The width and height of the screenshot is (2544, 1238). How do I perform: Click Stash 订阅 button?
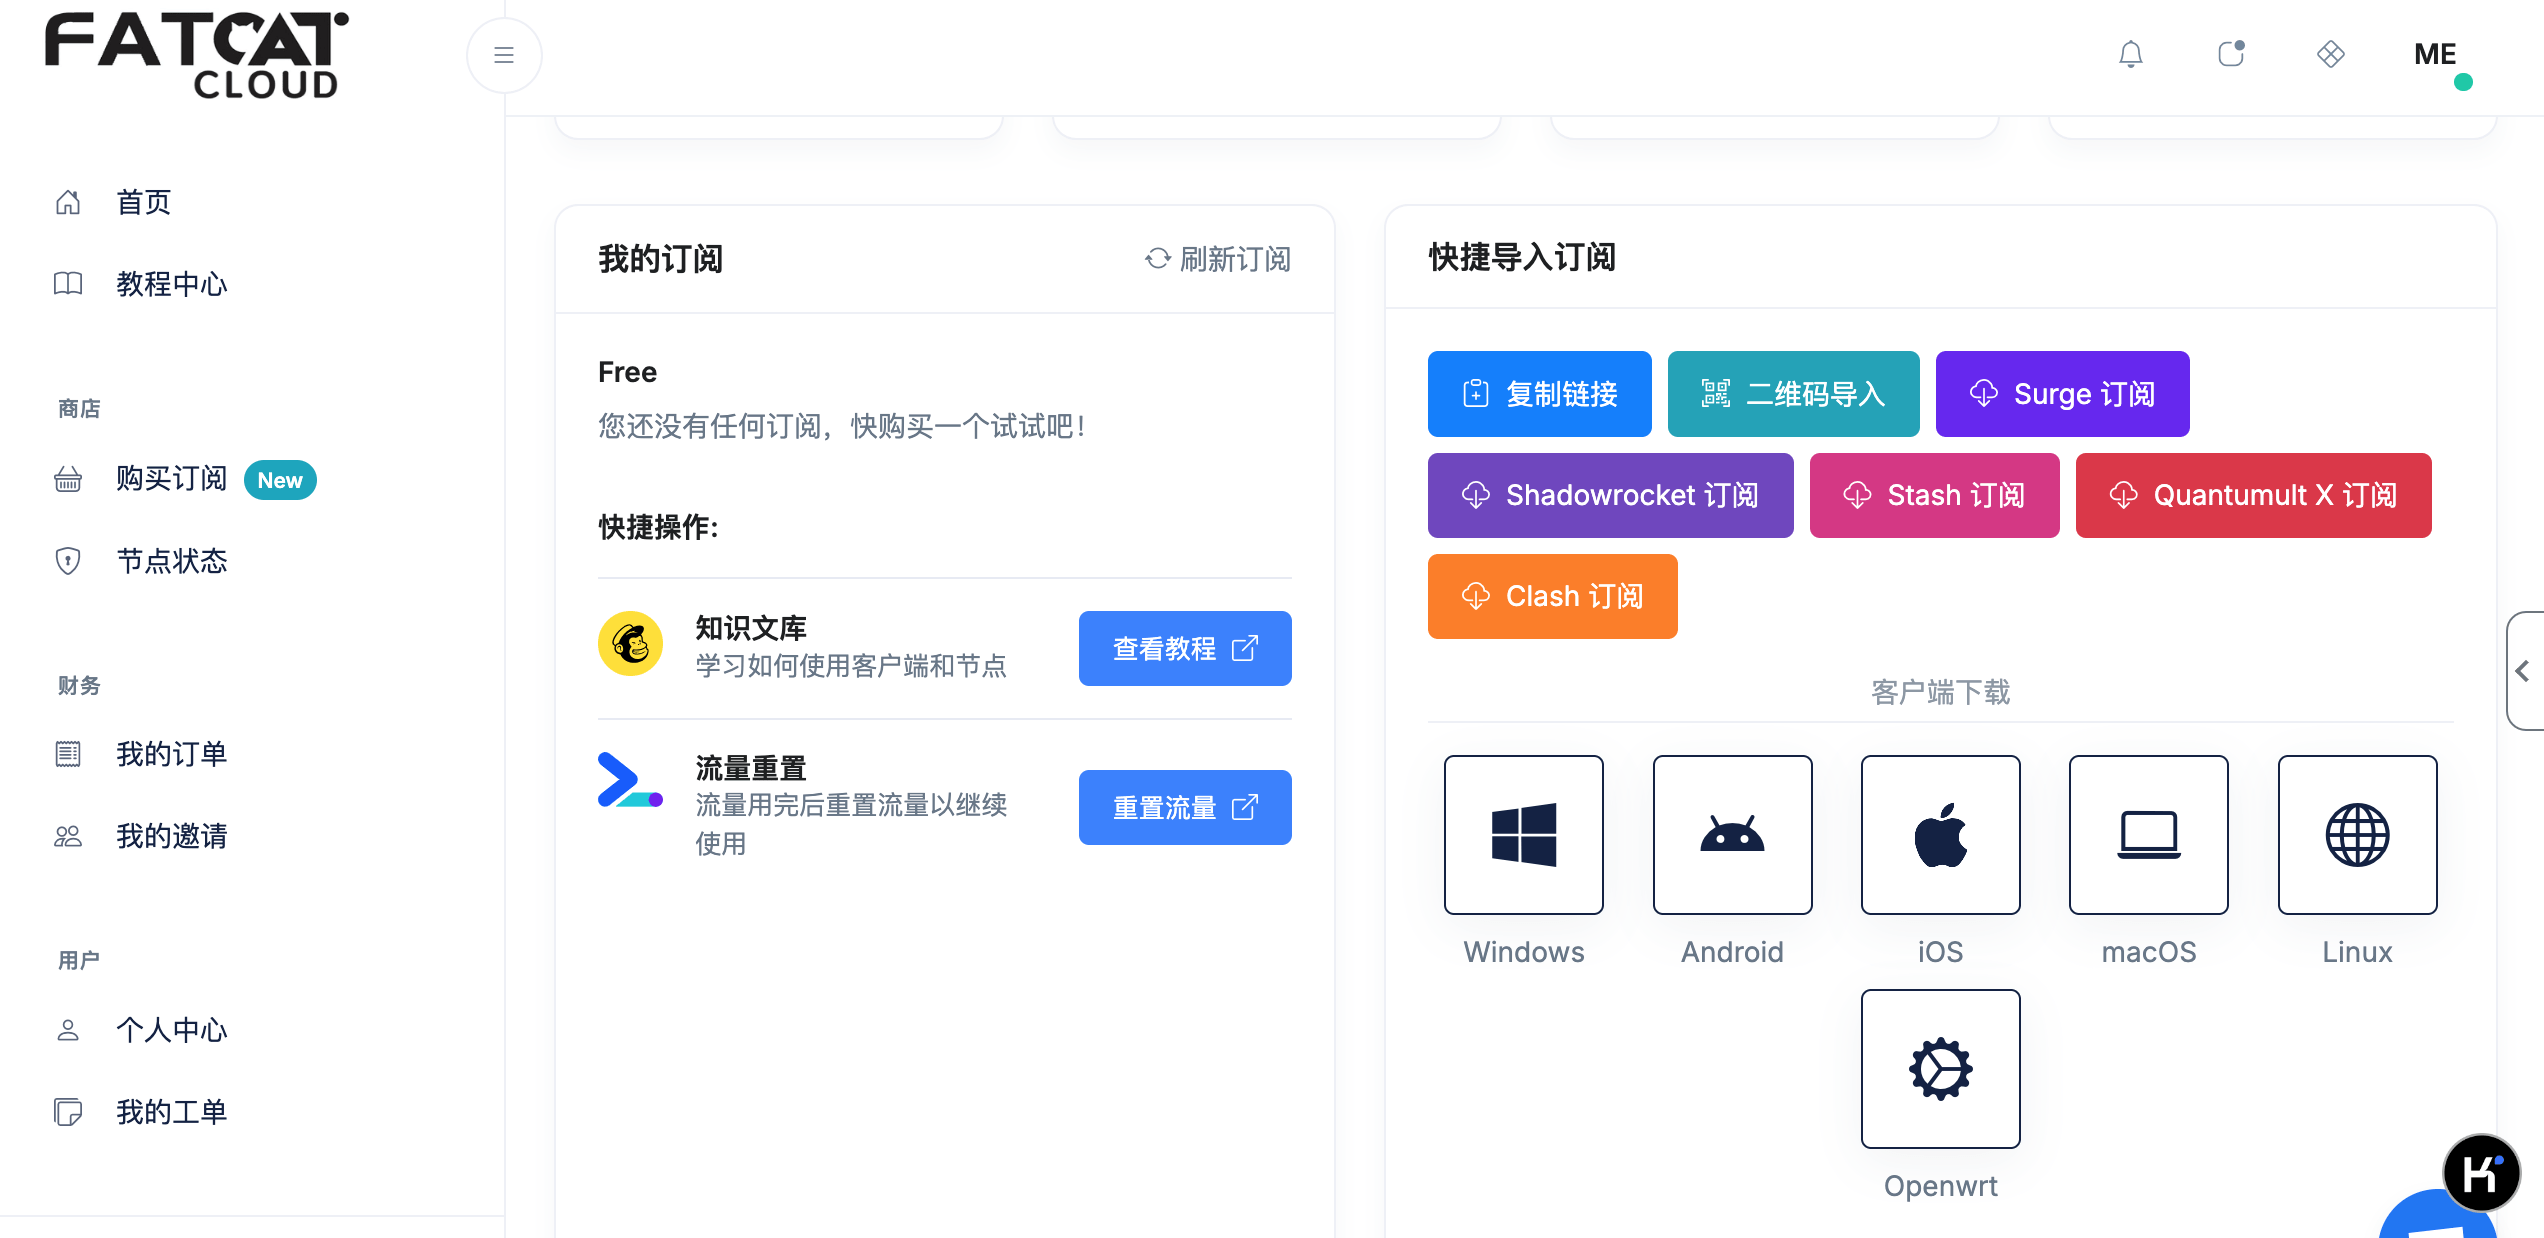[1935, 495]
